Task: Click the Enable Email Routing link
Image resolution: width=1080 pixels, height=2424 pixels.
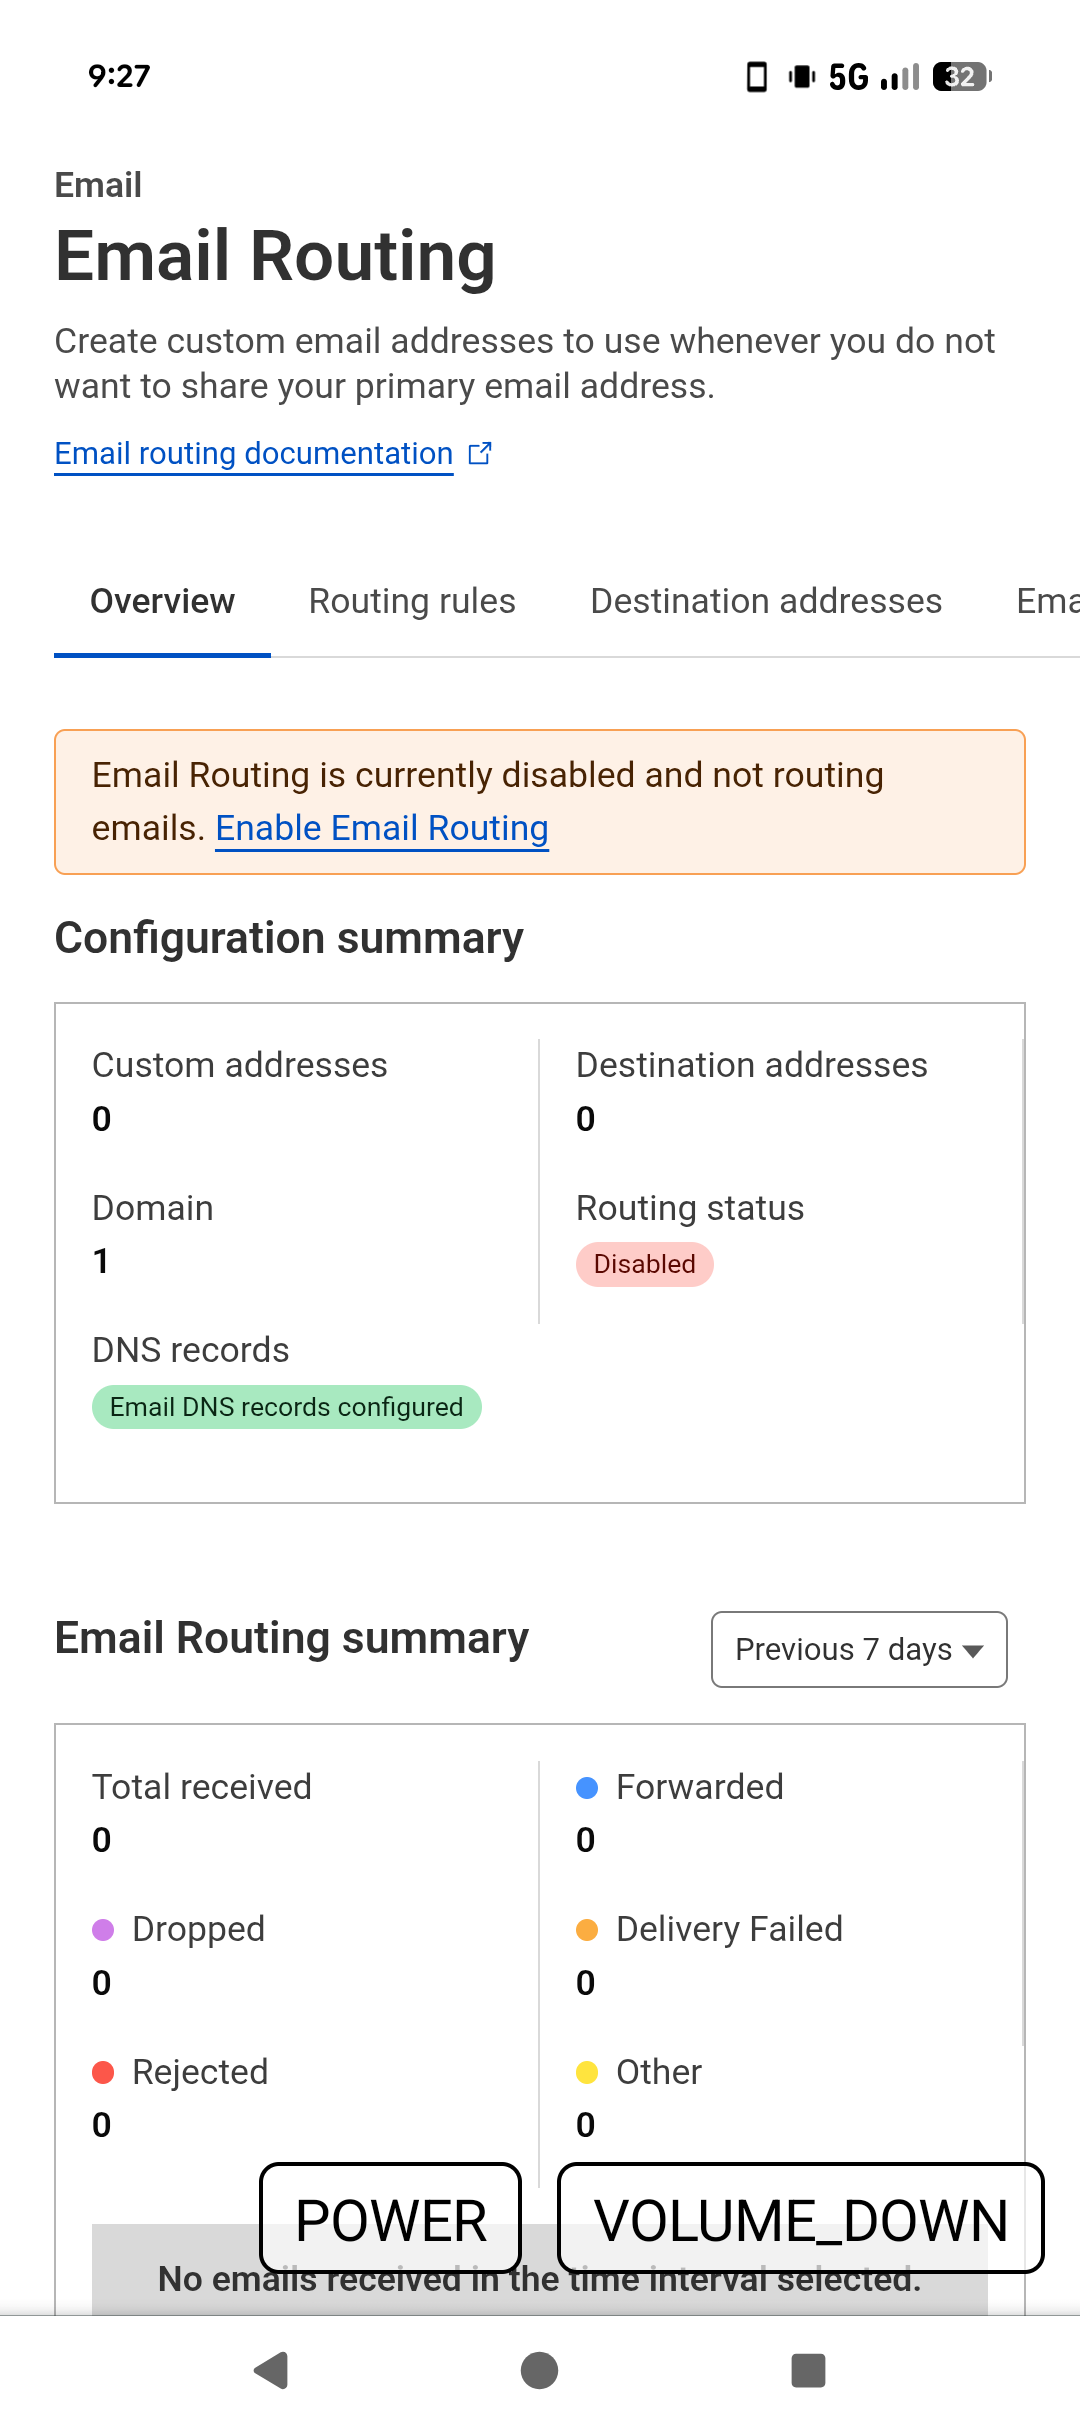Action: point(382,828)
